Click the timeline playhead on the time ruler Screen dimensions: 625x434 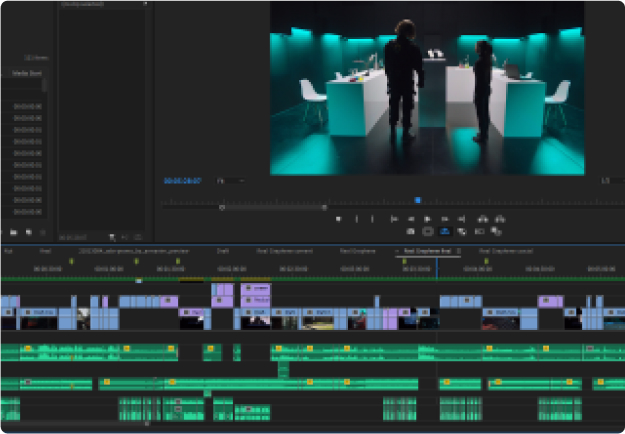tap(436, 269)
